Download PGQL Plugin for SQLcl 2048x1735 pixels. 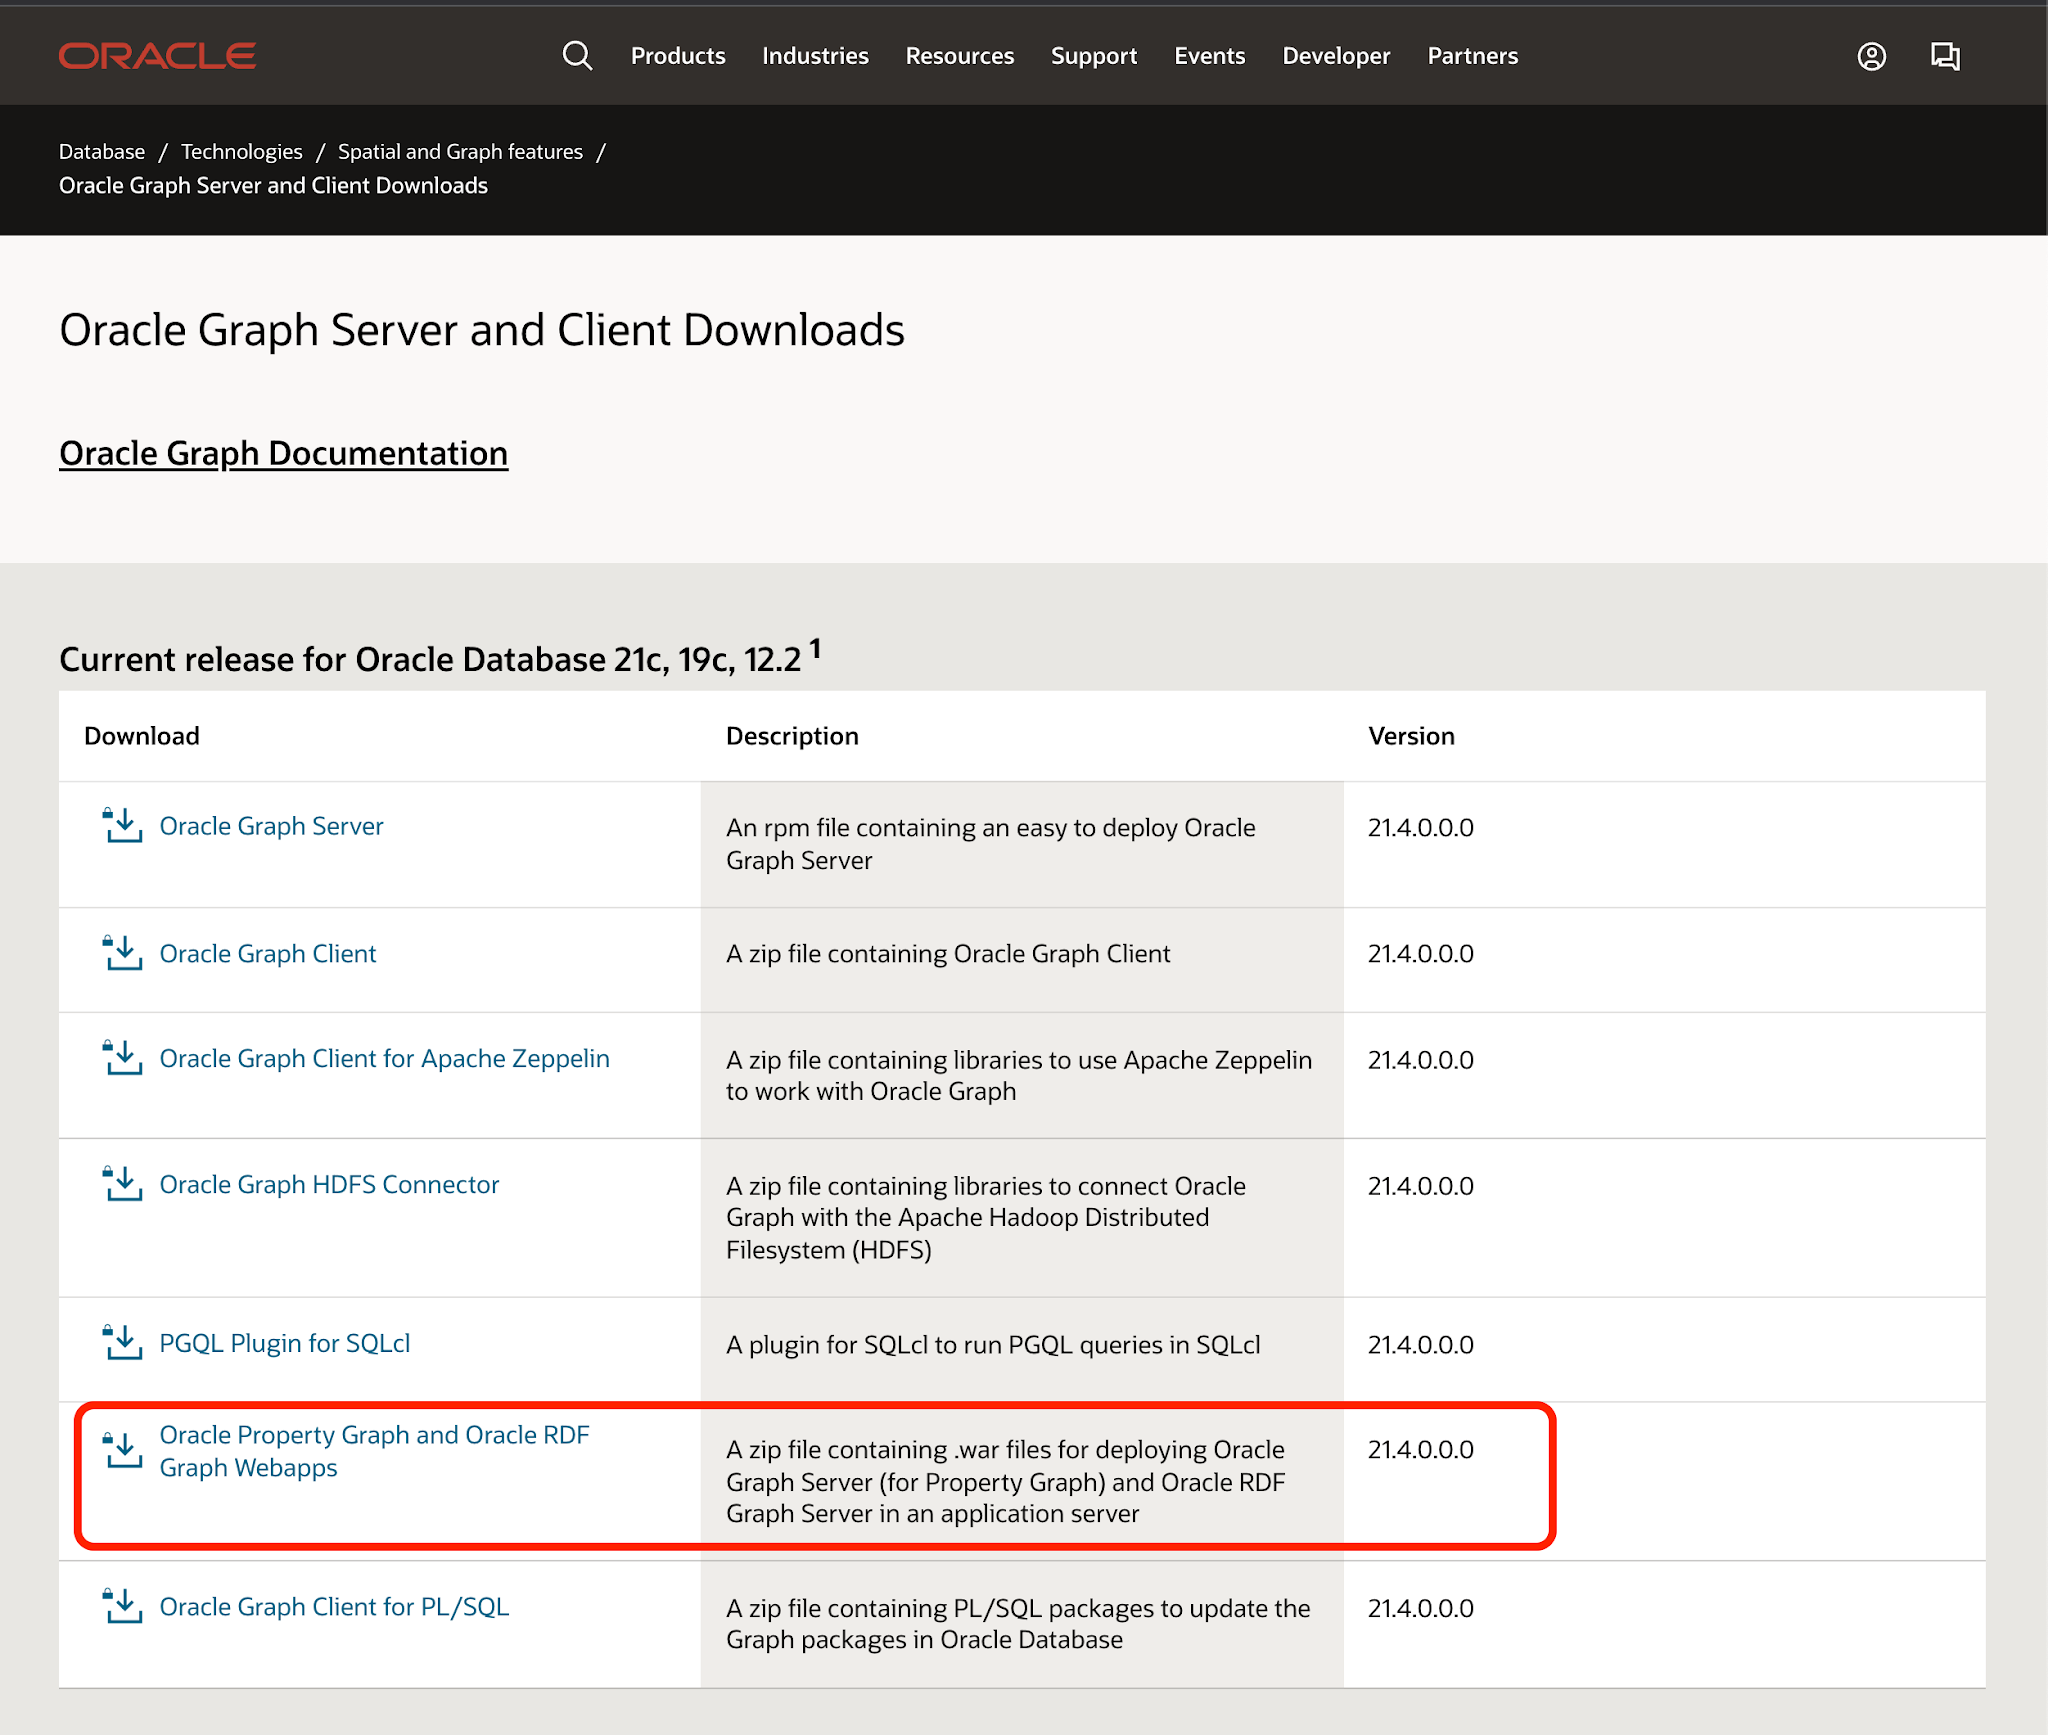tap(285, 1343)
